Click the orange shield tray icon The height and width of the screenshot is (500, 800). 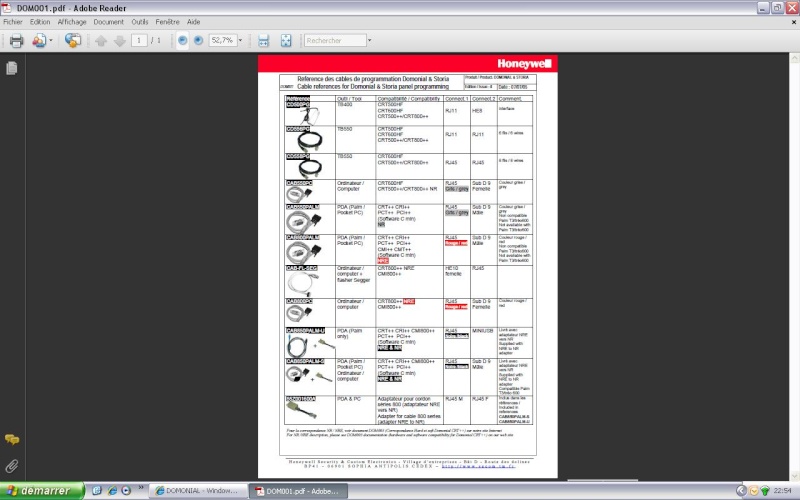tap(754, 491)
